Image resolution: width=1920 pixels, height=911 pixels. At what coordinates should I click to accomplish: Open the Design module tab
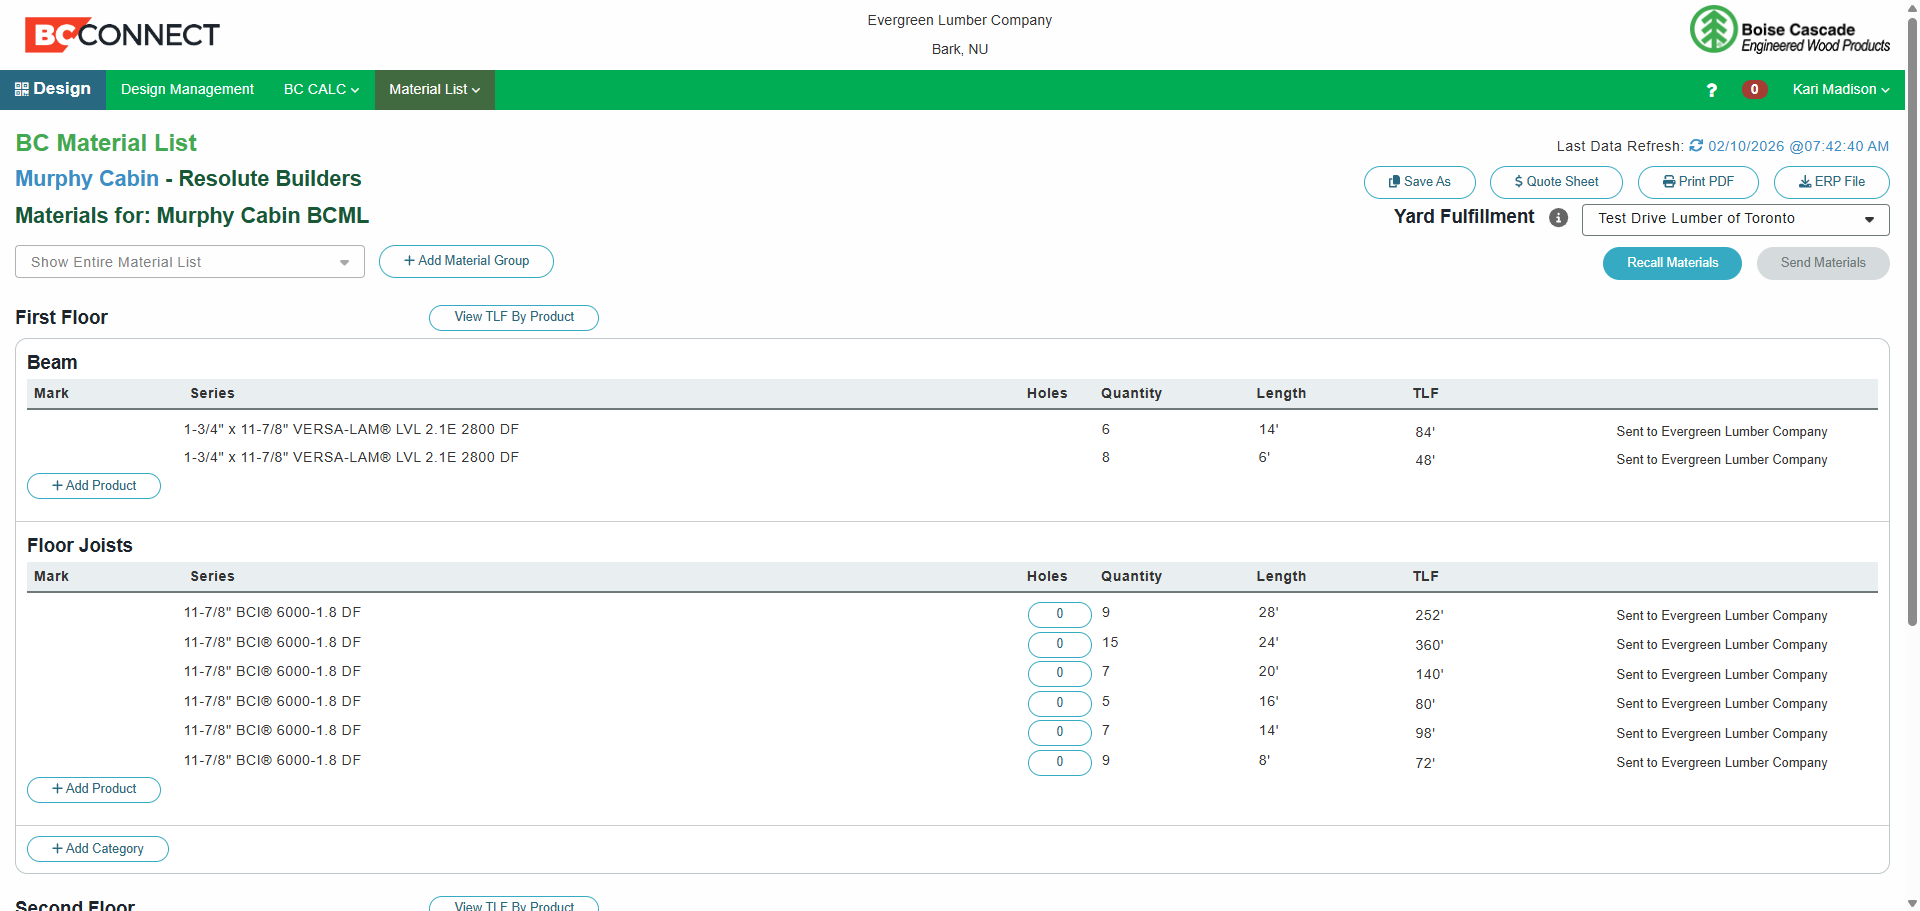[53, 89]
